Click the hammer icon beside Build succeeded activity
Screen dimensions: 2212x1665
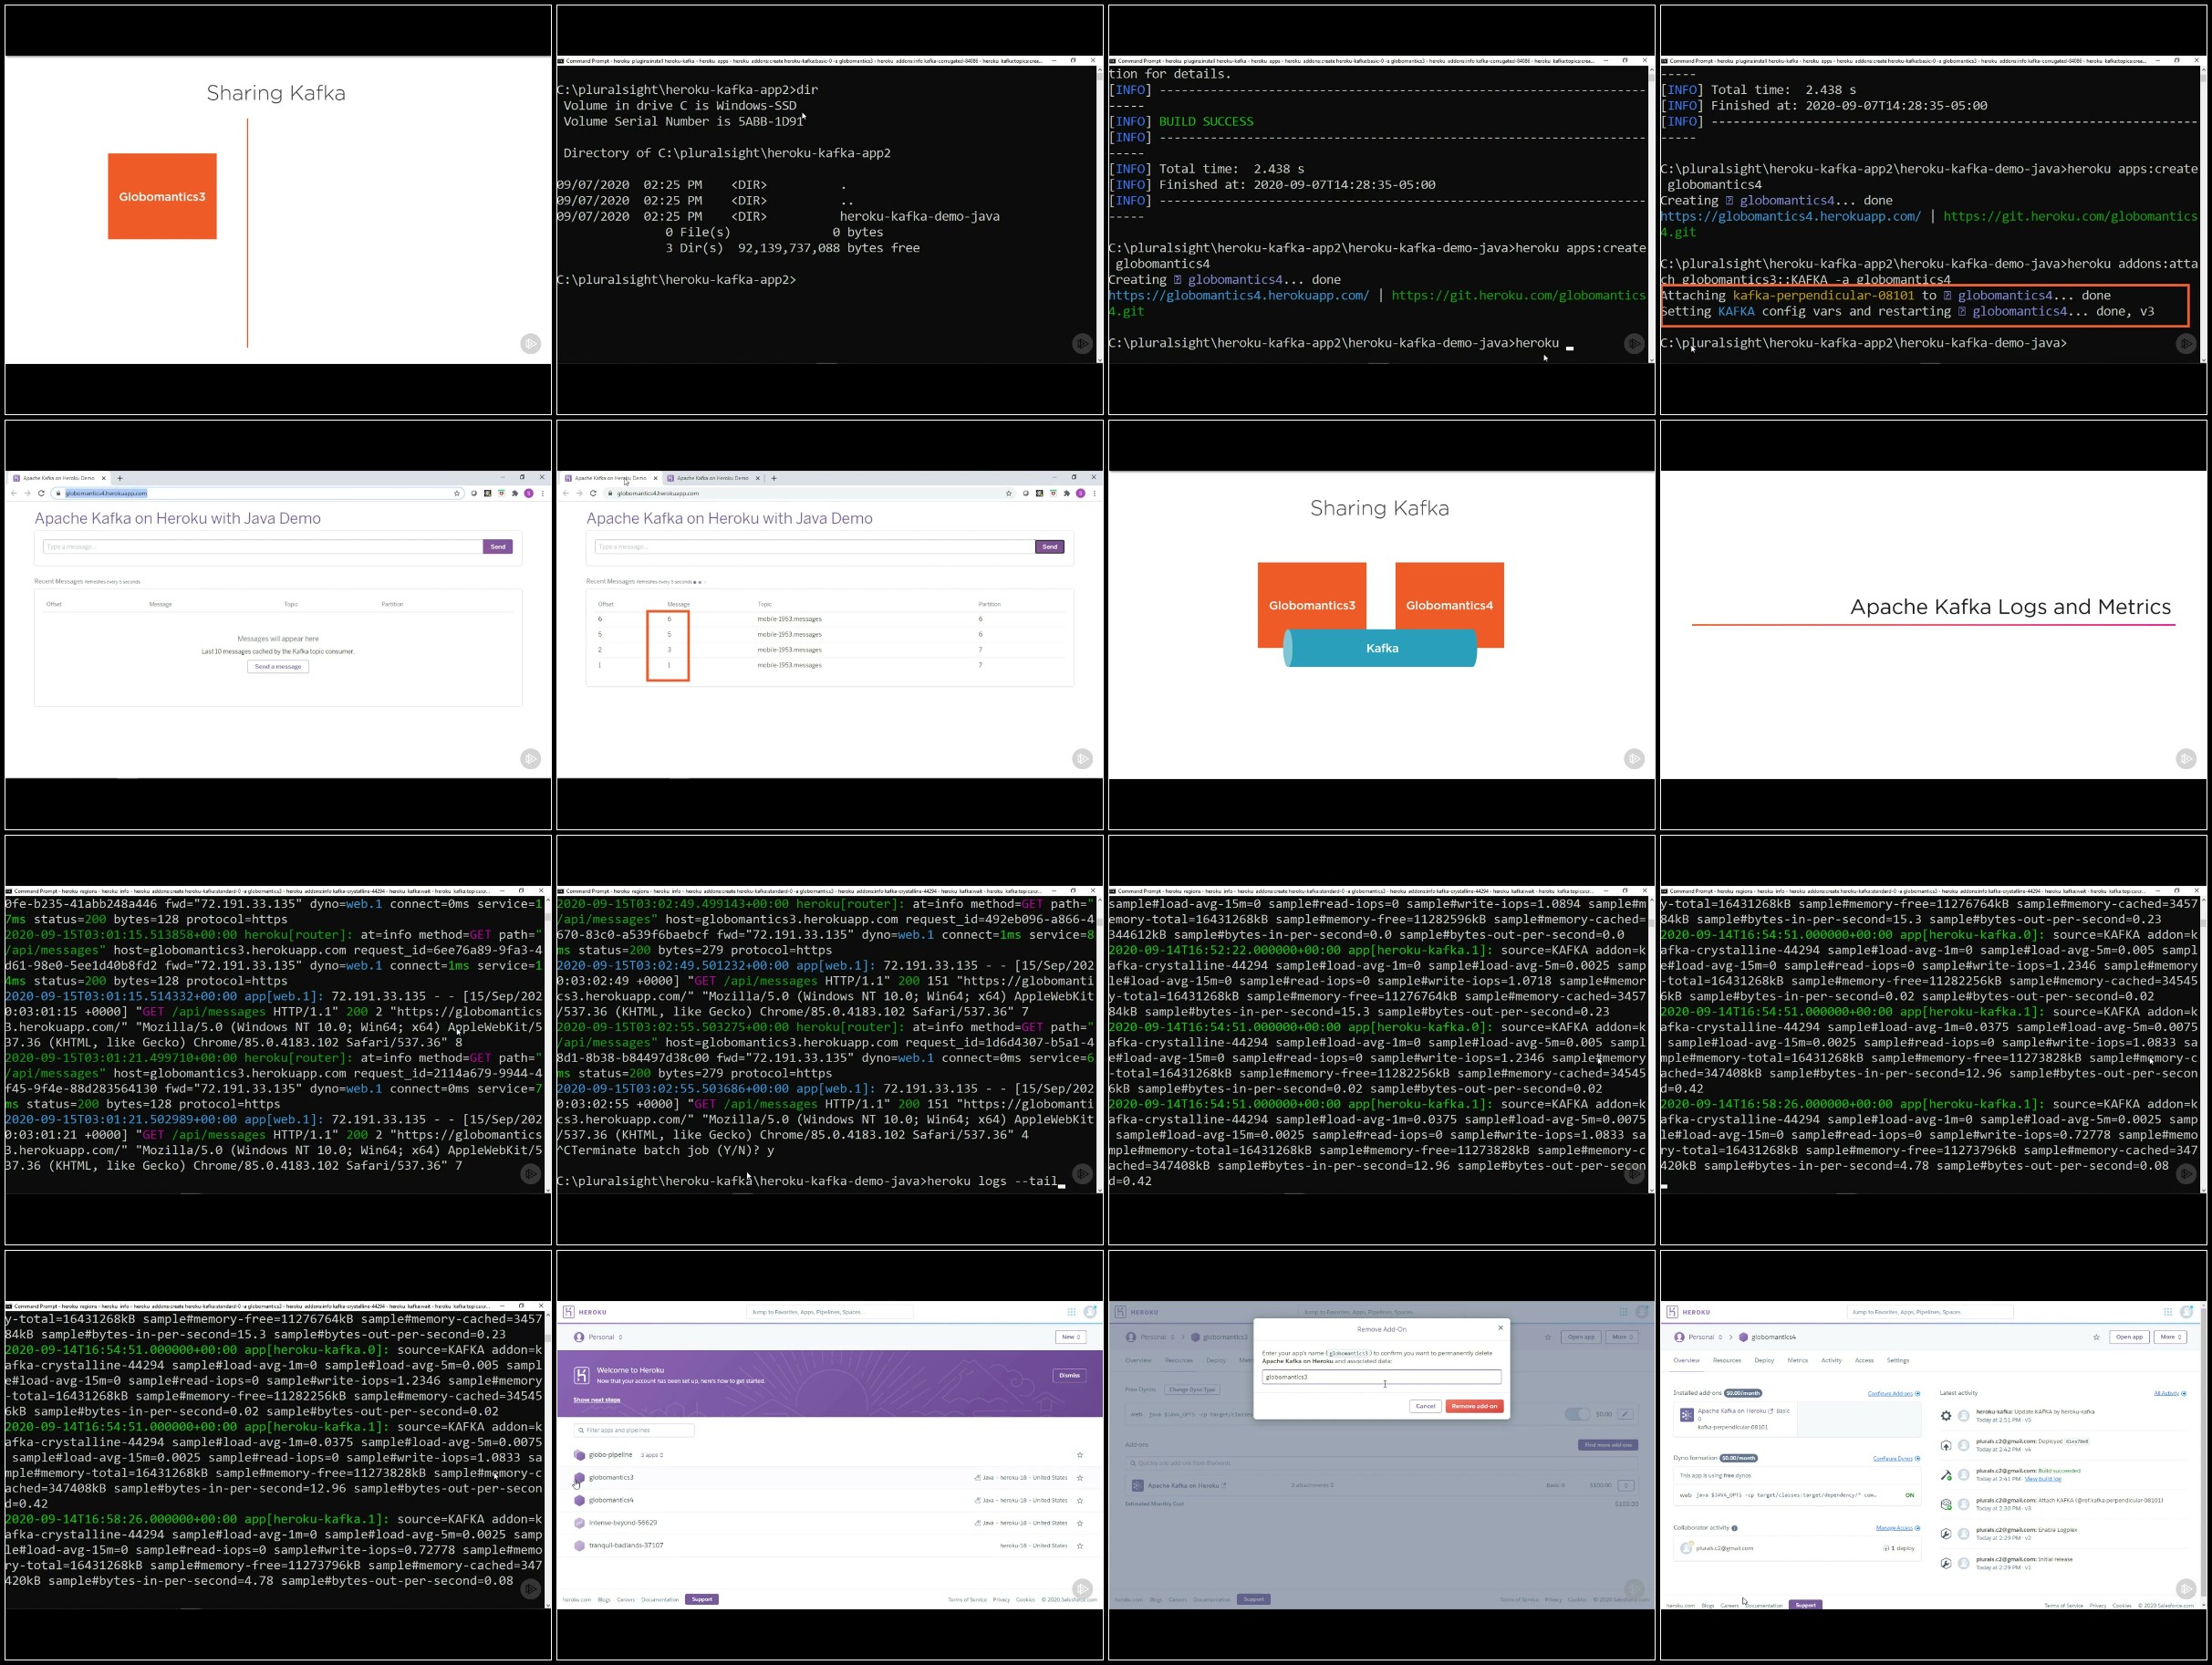point(1946,1475)
